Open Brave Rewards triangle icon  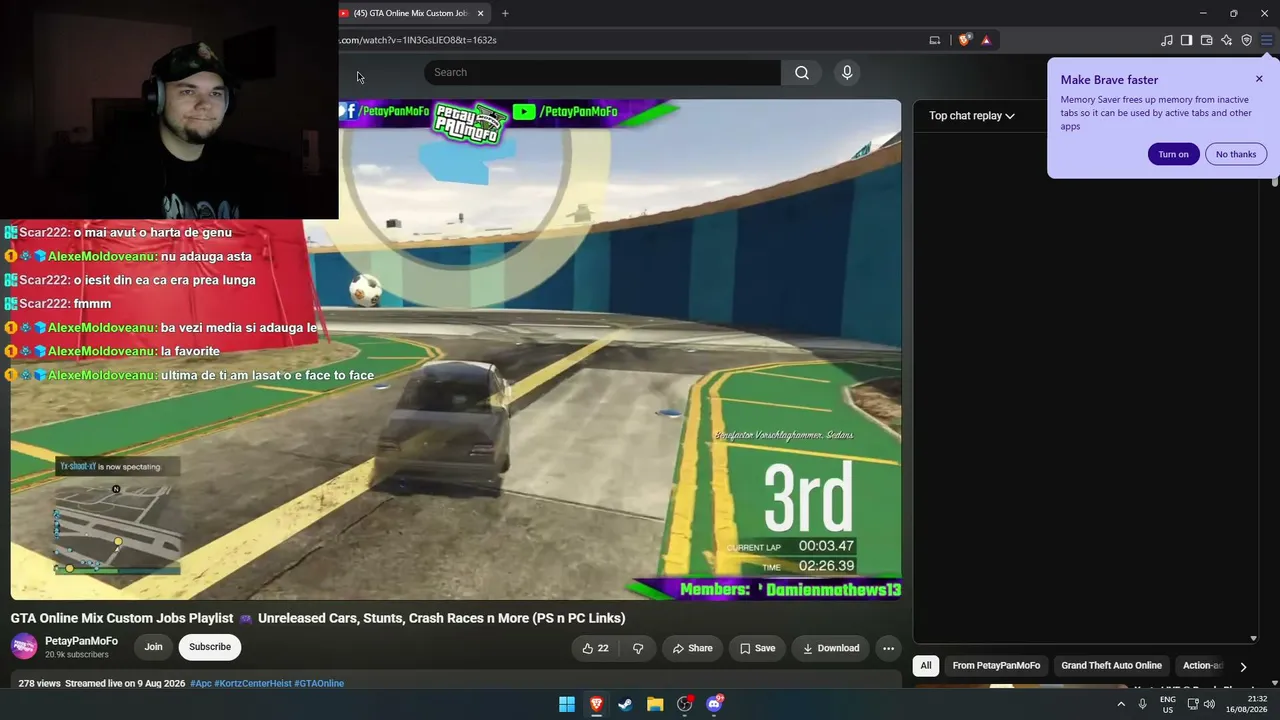tap(986, 40)
